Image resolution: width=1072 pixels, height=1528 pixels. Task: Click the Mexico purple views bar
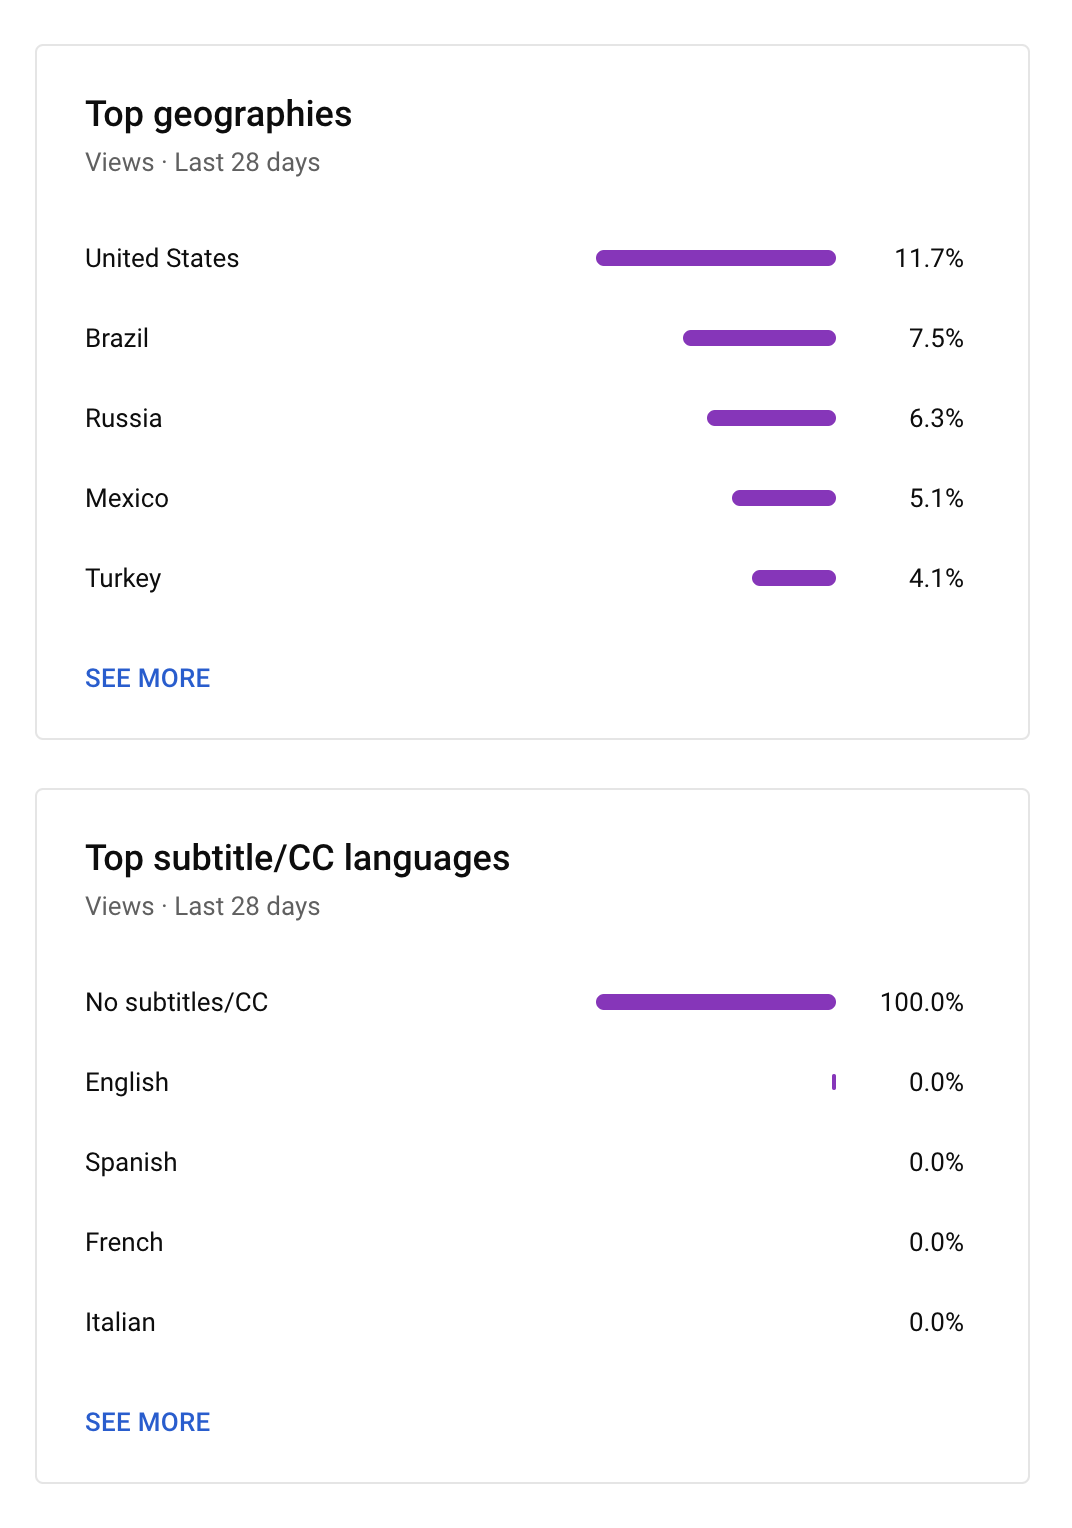point(784,498)
